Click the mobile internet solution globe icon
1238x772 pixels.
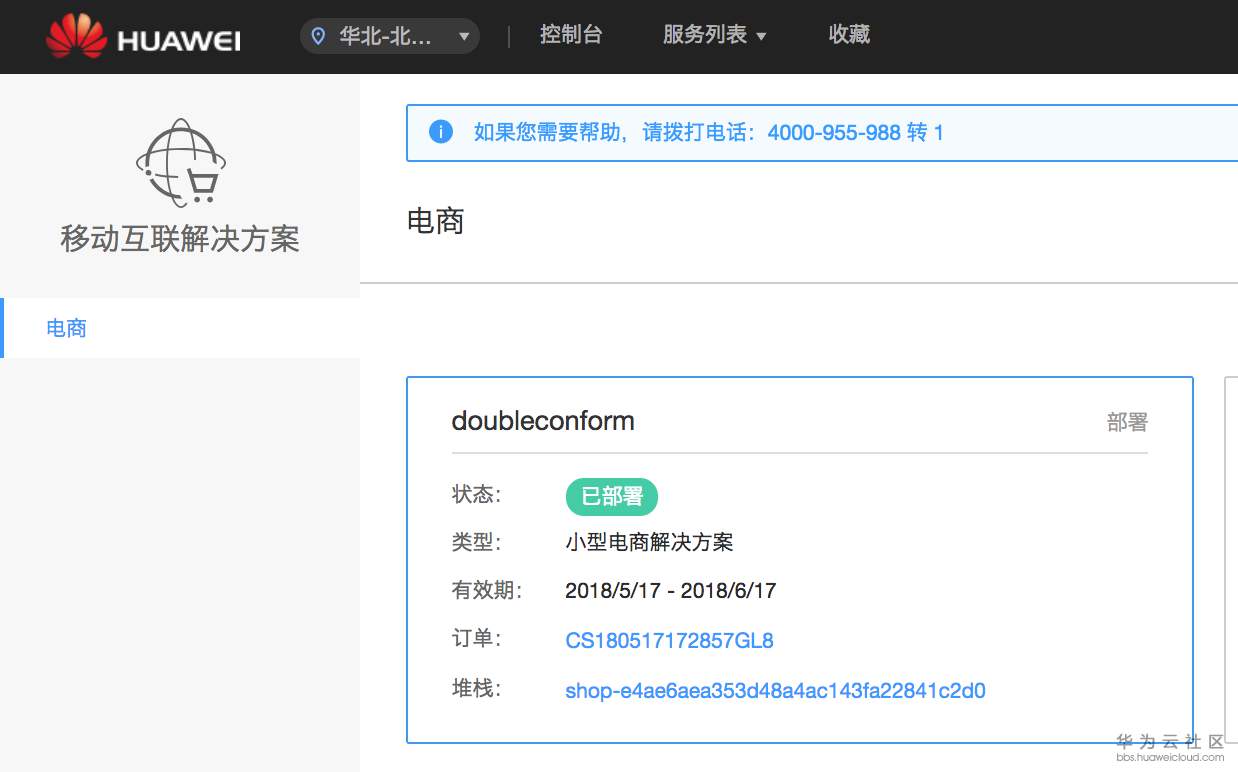pos(180,160)
